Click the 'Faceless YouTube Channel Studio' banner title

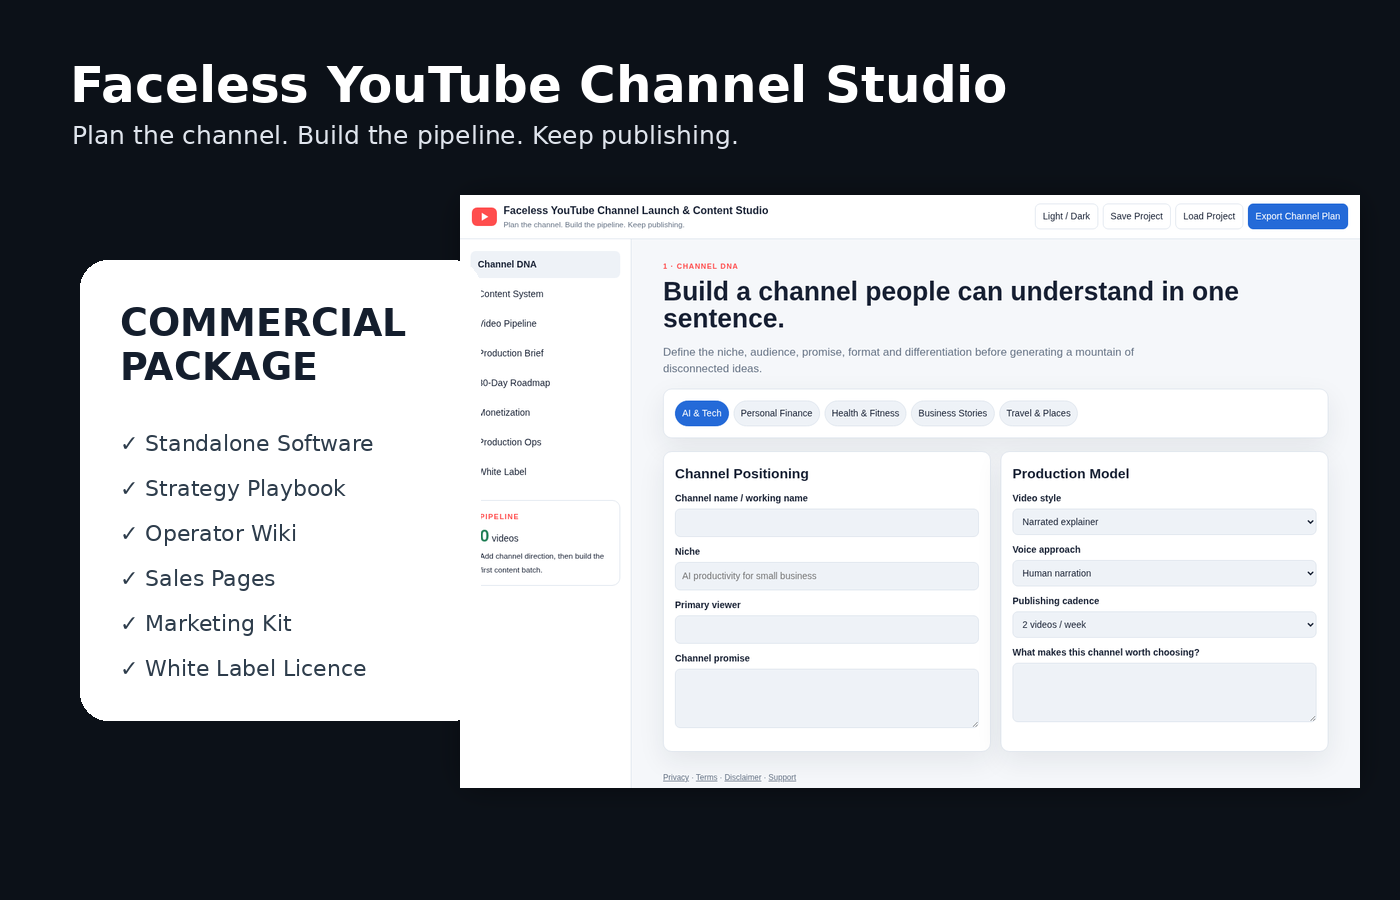click(539, 85)
